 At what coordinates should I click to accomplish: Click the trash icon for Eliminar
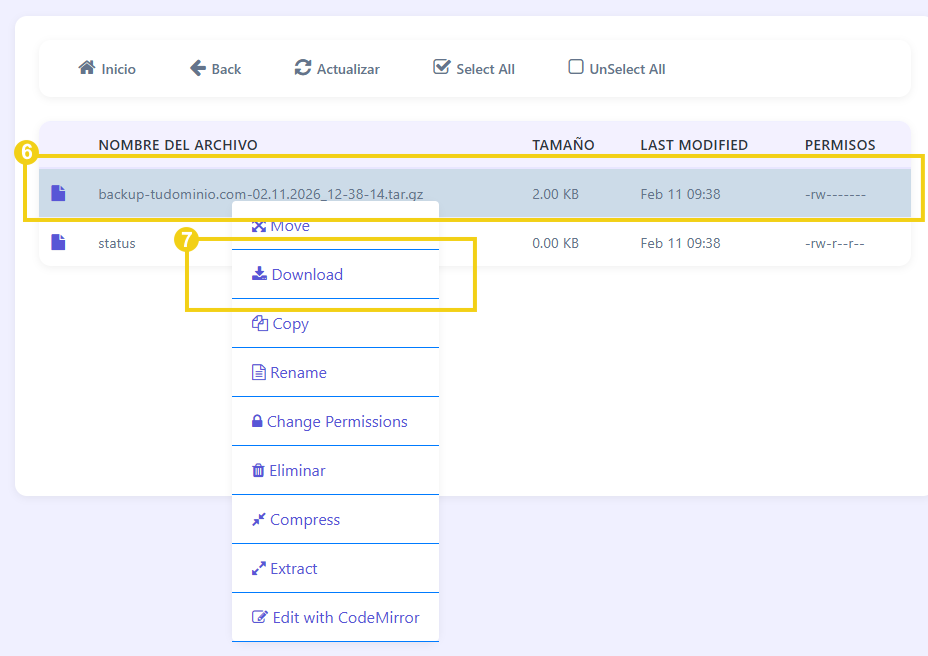[x=258, y=470]
